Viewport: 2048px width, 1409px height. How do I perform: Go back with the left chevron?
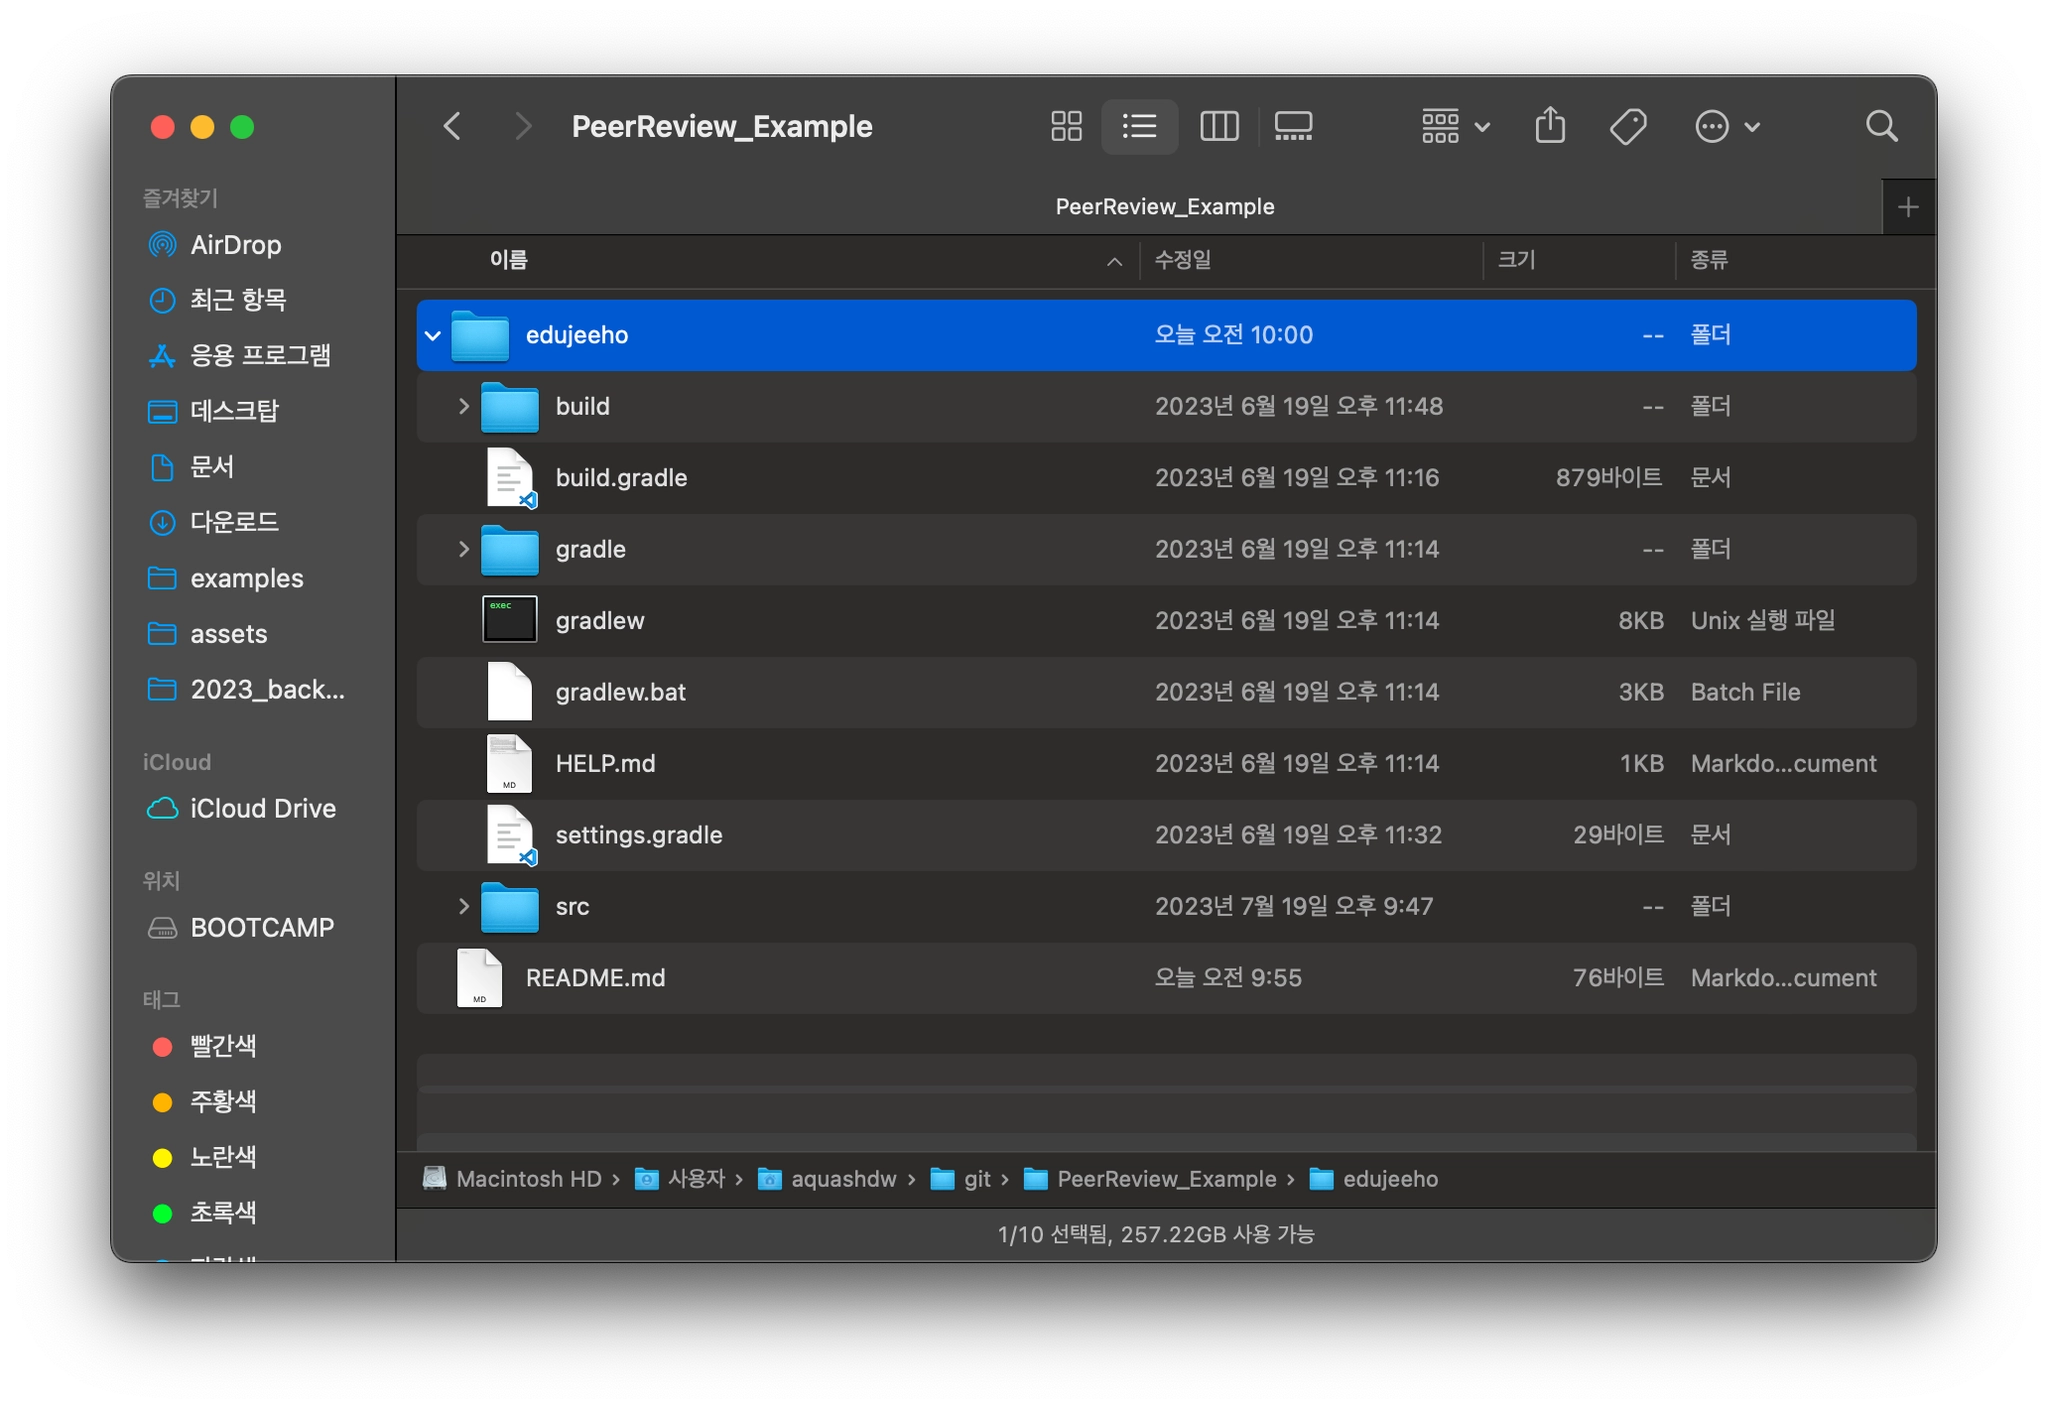tap(452, 126)
